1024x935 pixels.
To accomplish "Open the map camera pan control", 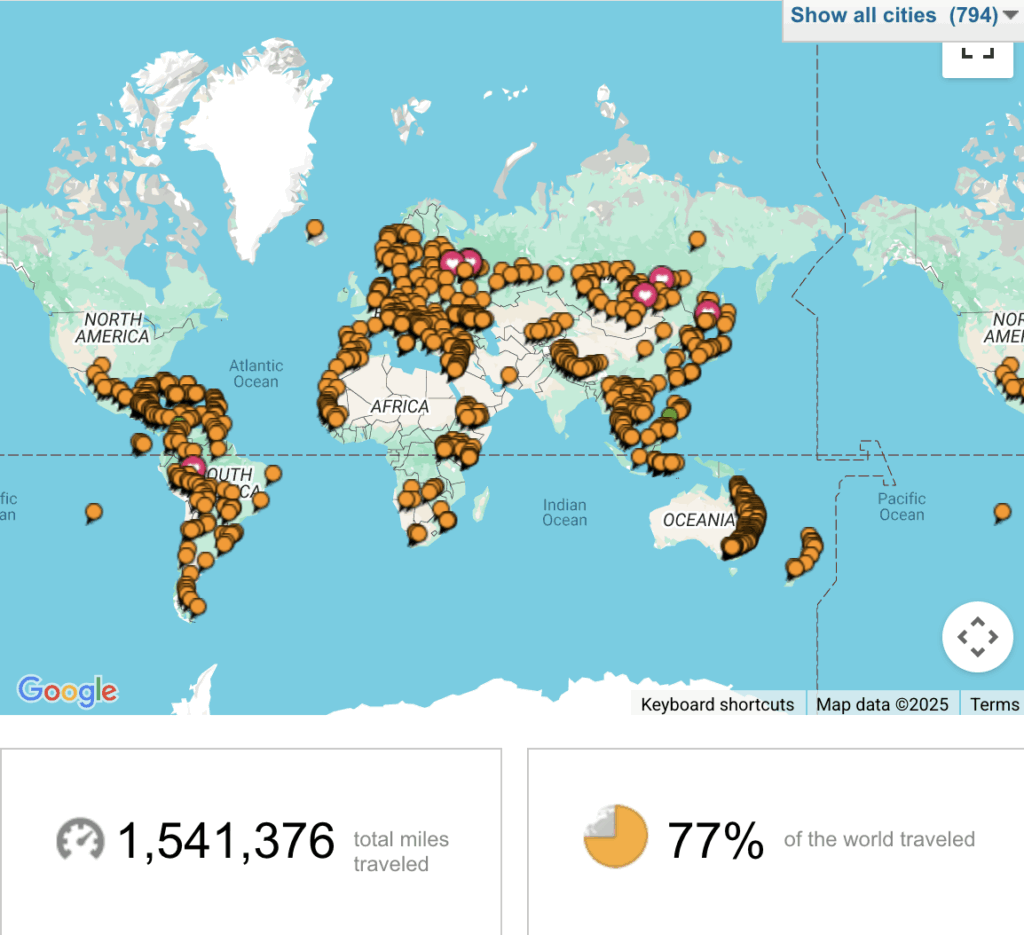I will pos(977,636).
